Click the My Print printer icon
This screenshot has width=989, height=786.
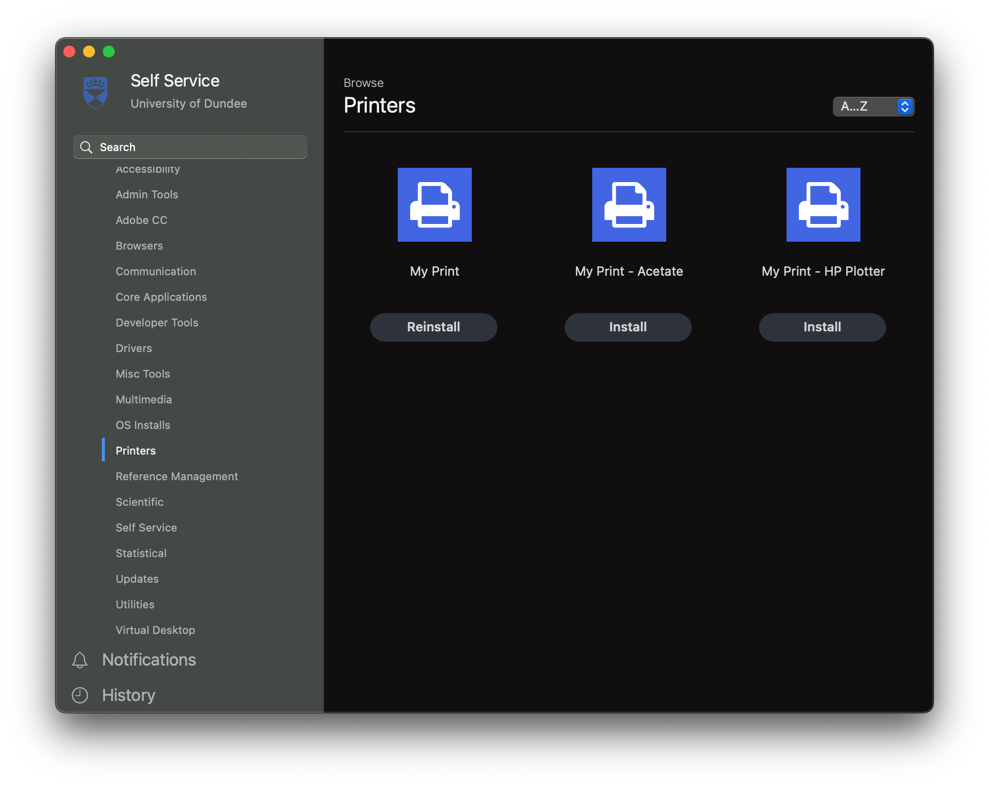point(434,204)
